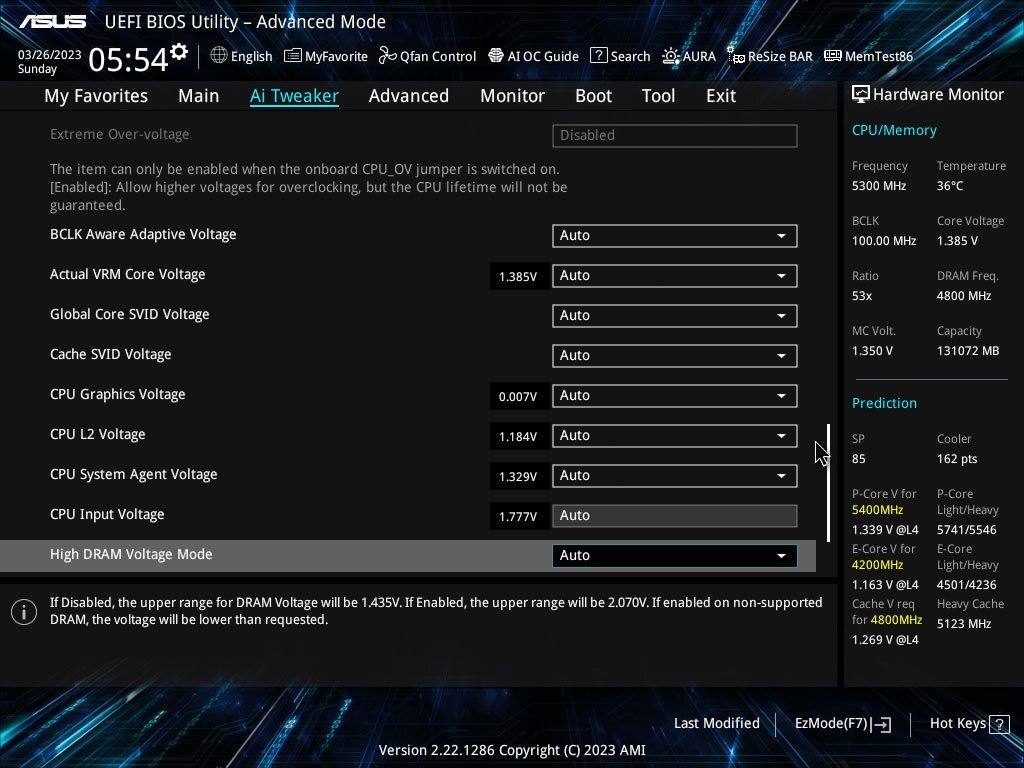Click the English language globe icon
1024x768 pixels.
(x=219, y=56)
